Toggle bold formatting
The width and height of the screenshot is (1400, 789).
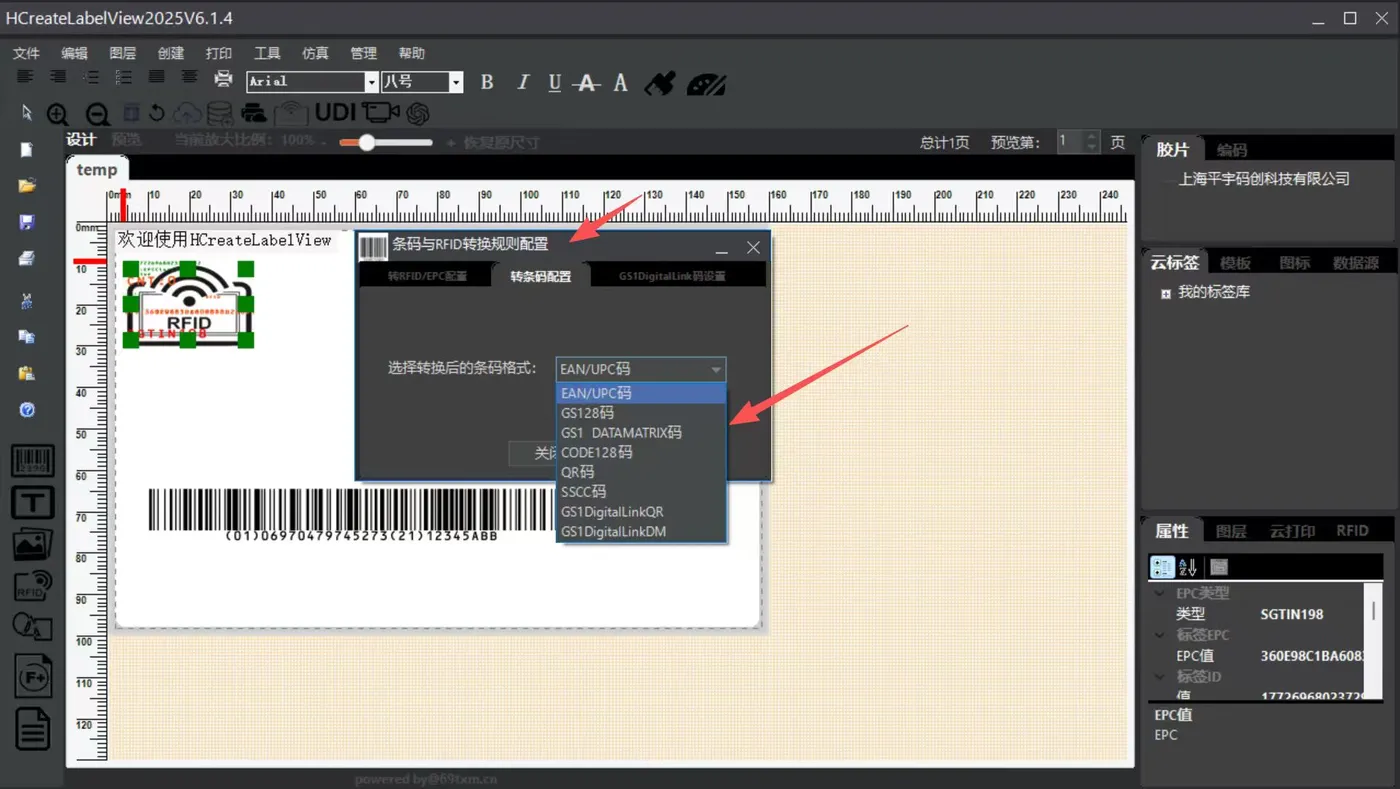pos(487,82)
